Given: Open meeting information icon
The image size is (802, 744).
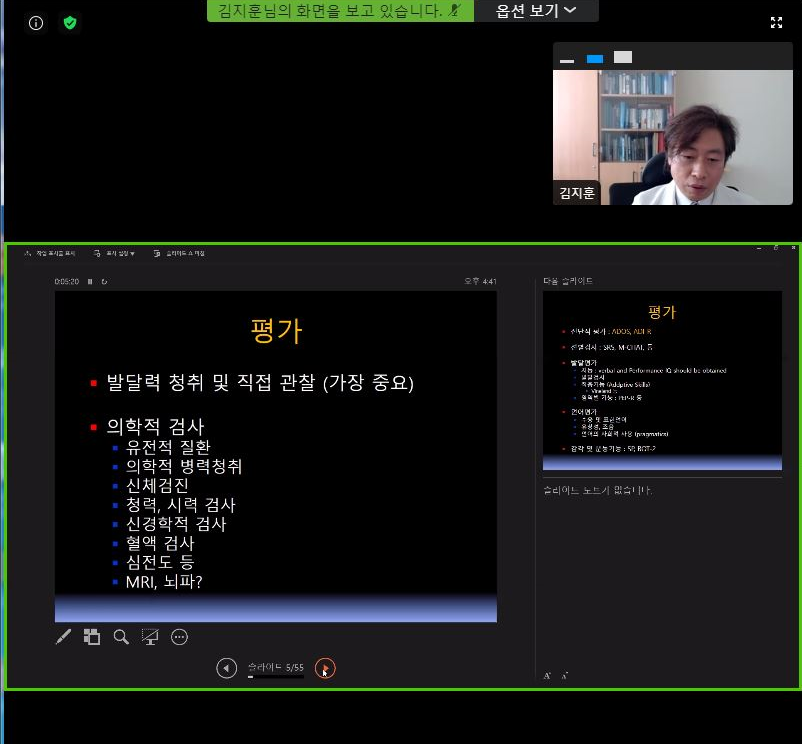Looking at the screenshot, I should click(37, 22).
